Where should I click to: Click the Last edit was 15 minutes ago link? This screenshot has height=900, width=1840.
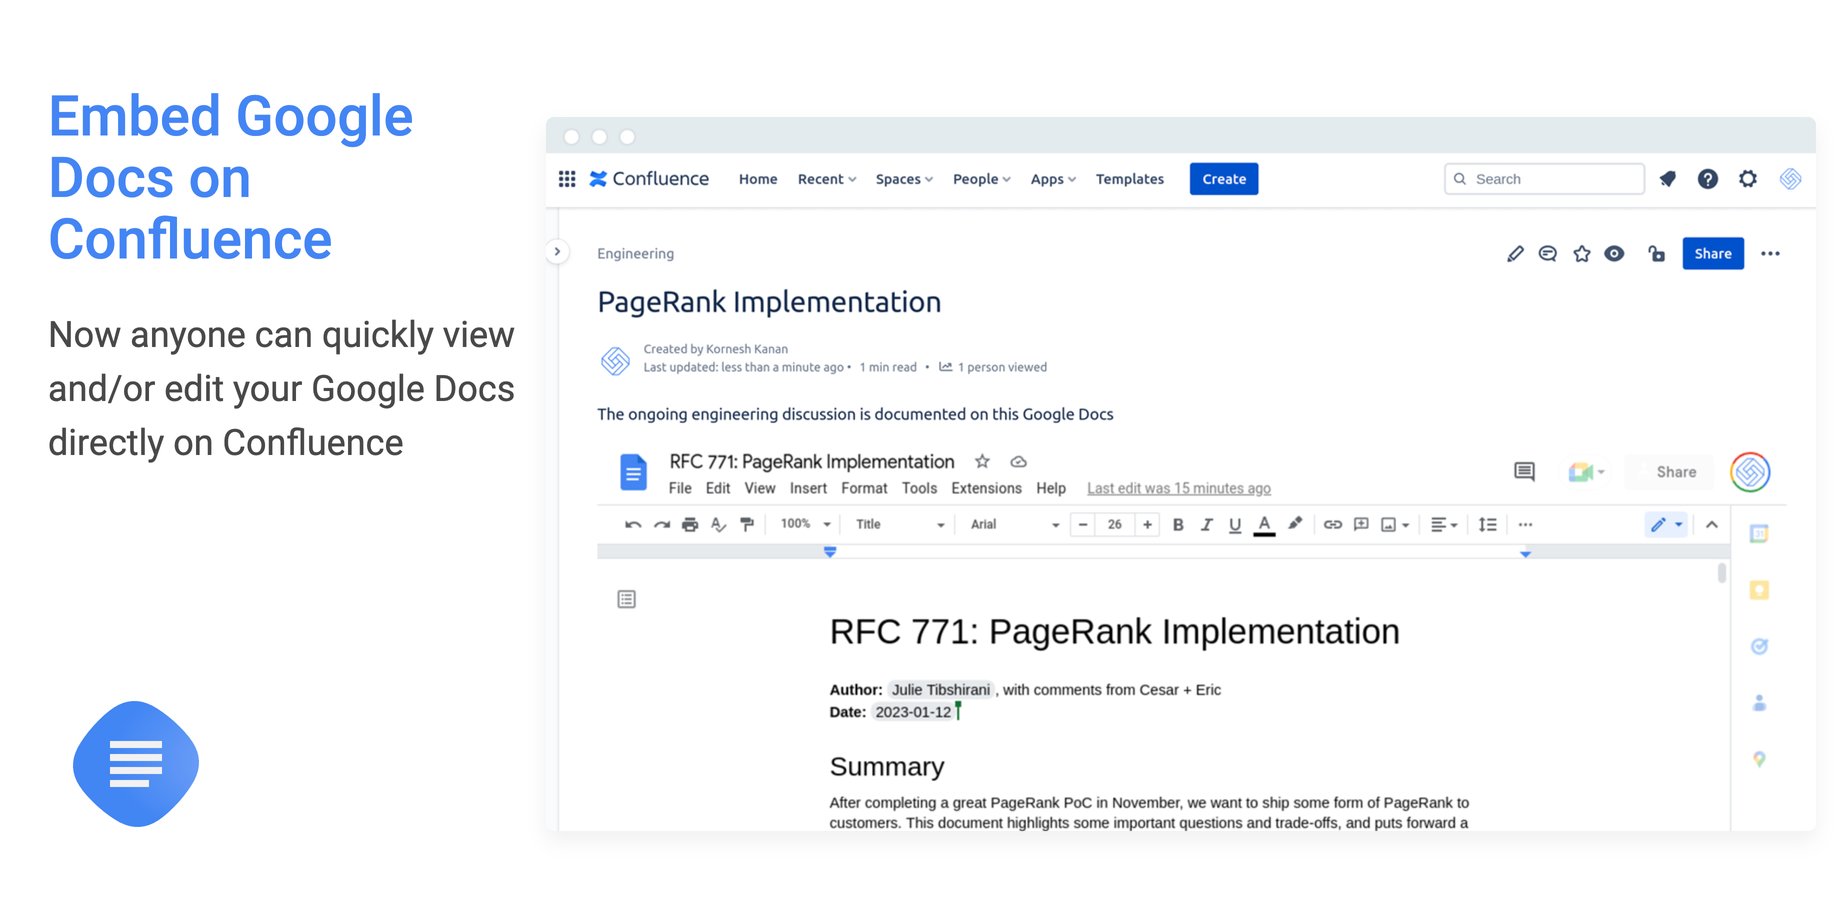[1179, 489]
